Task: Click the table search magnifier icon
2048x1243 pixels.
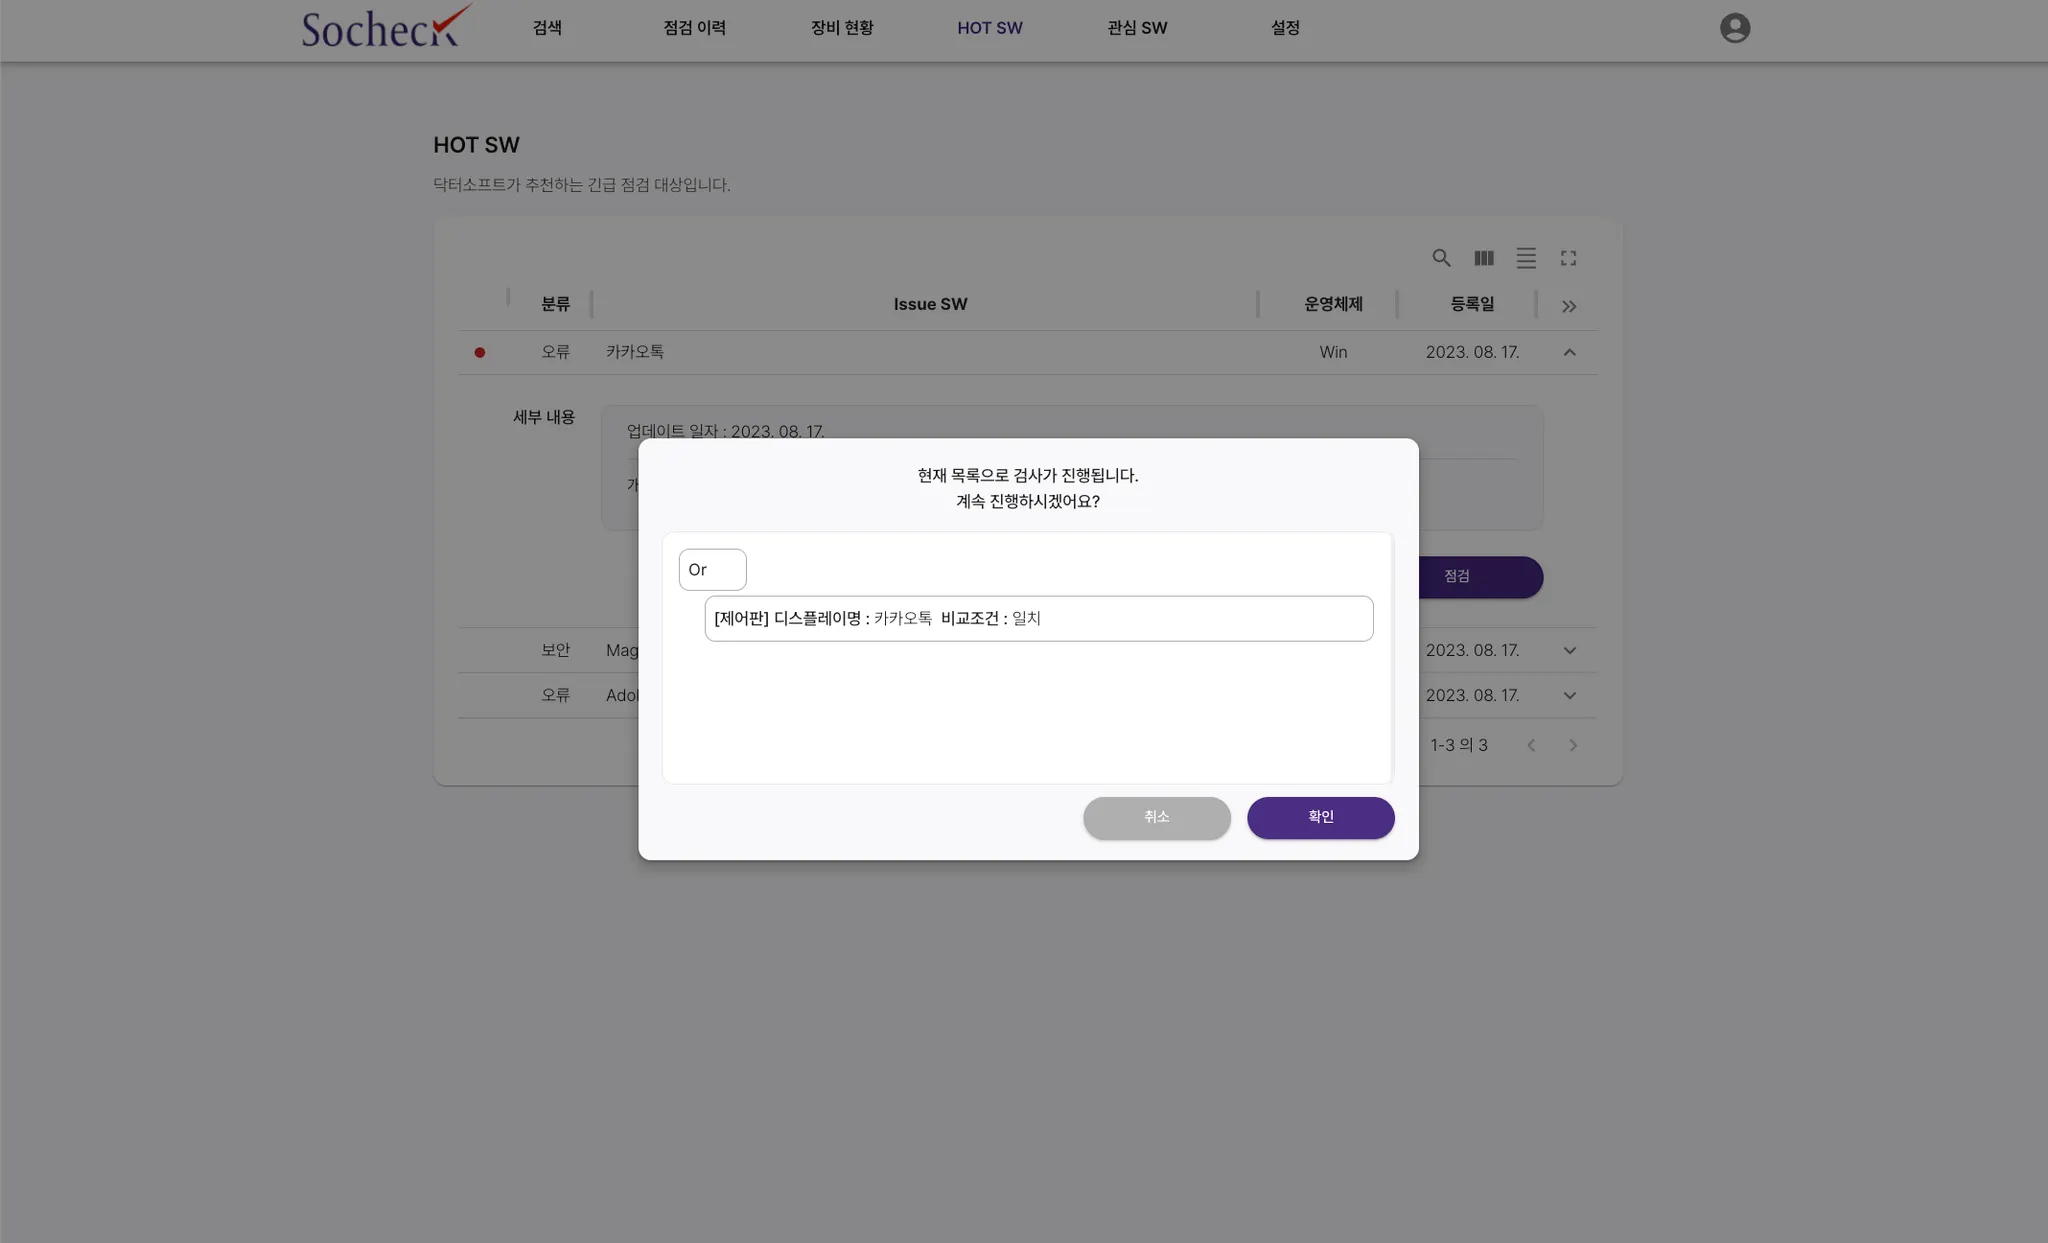Action: [x=1441, y=258]
